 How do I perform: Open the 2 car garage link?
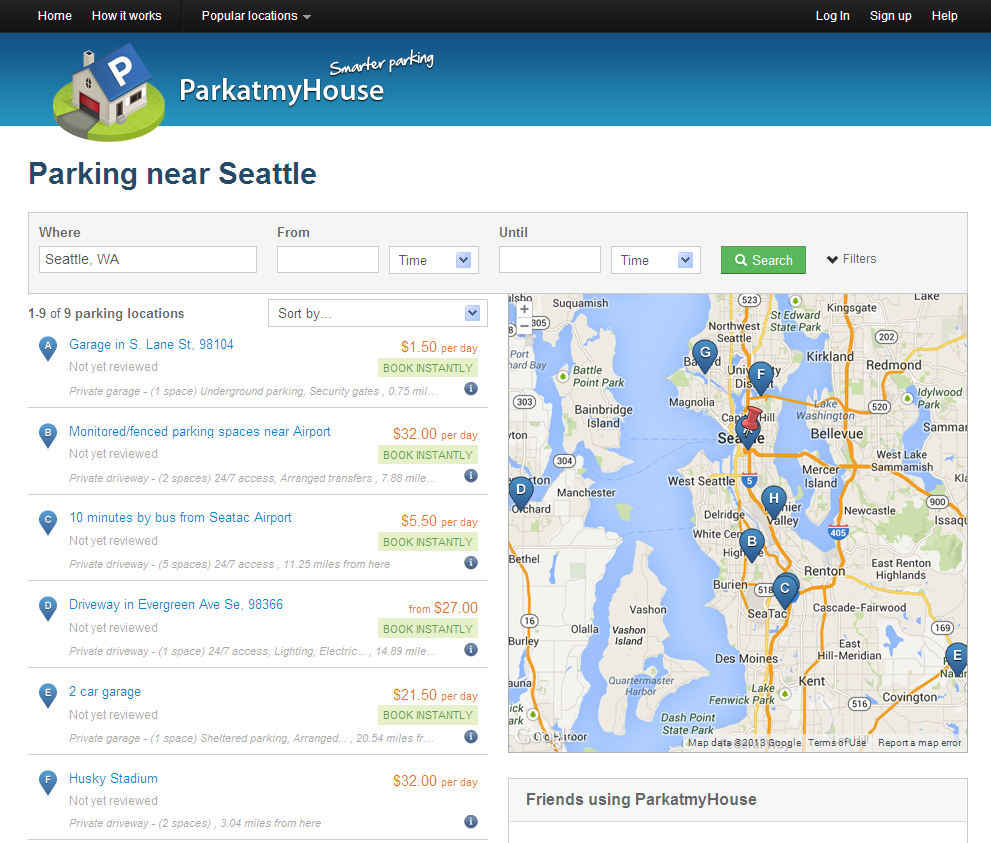click(x=105, y=691)
